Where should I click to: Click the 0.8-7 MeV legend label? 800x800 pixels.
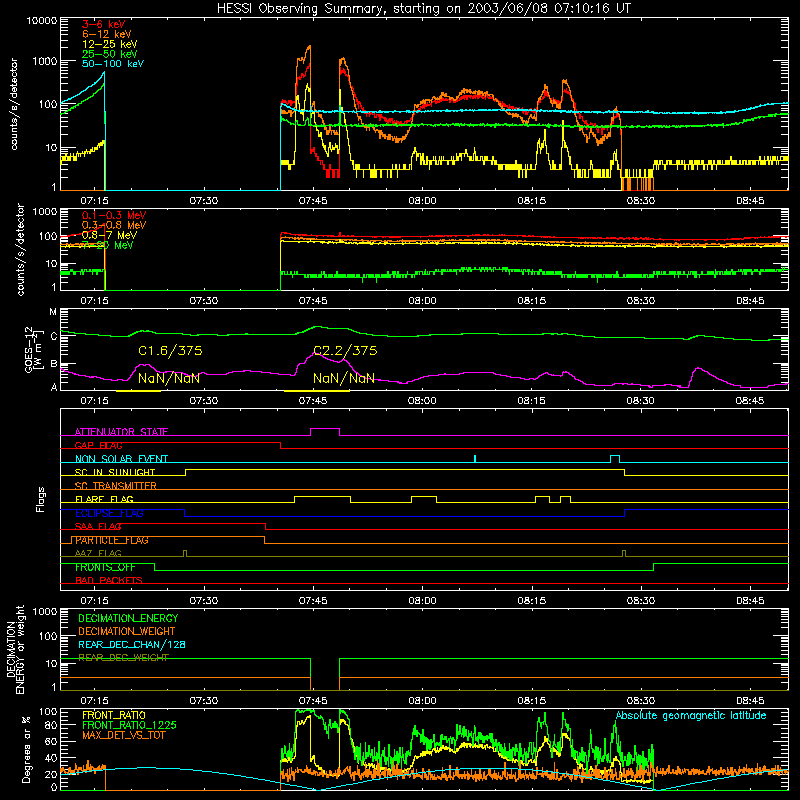[109, 235]
